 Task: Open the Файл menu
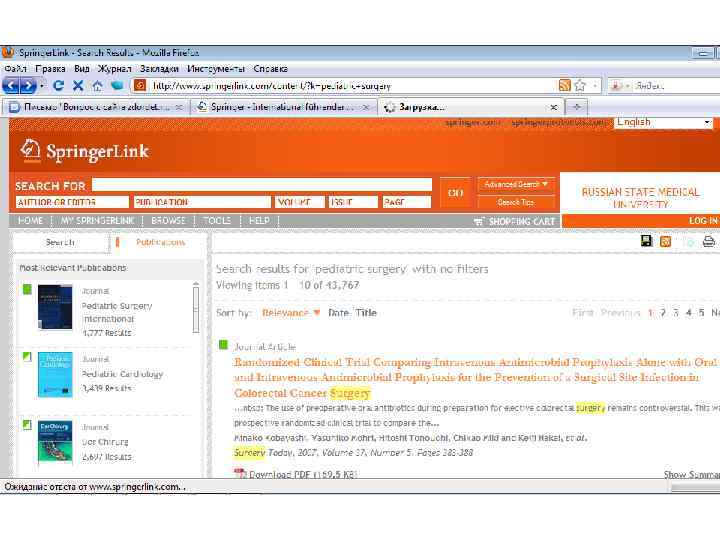pyautogui.click(x=15, y=69)
